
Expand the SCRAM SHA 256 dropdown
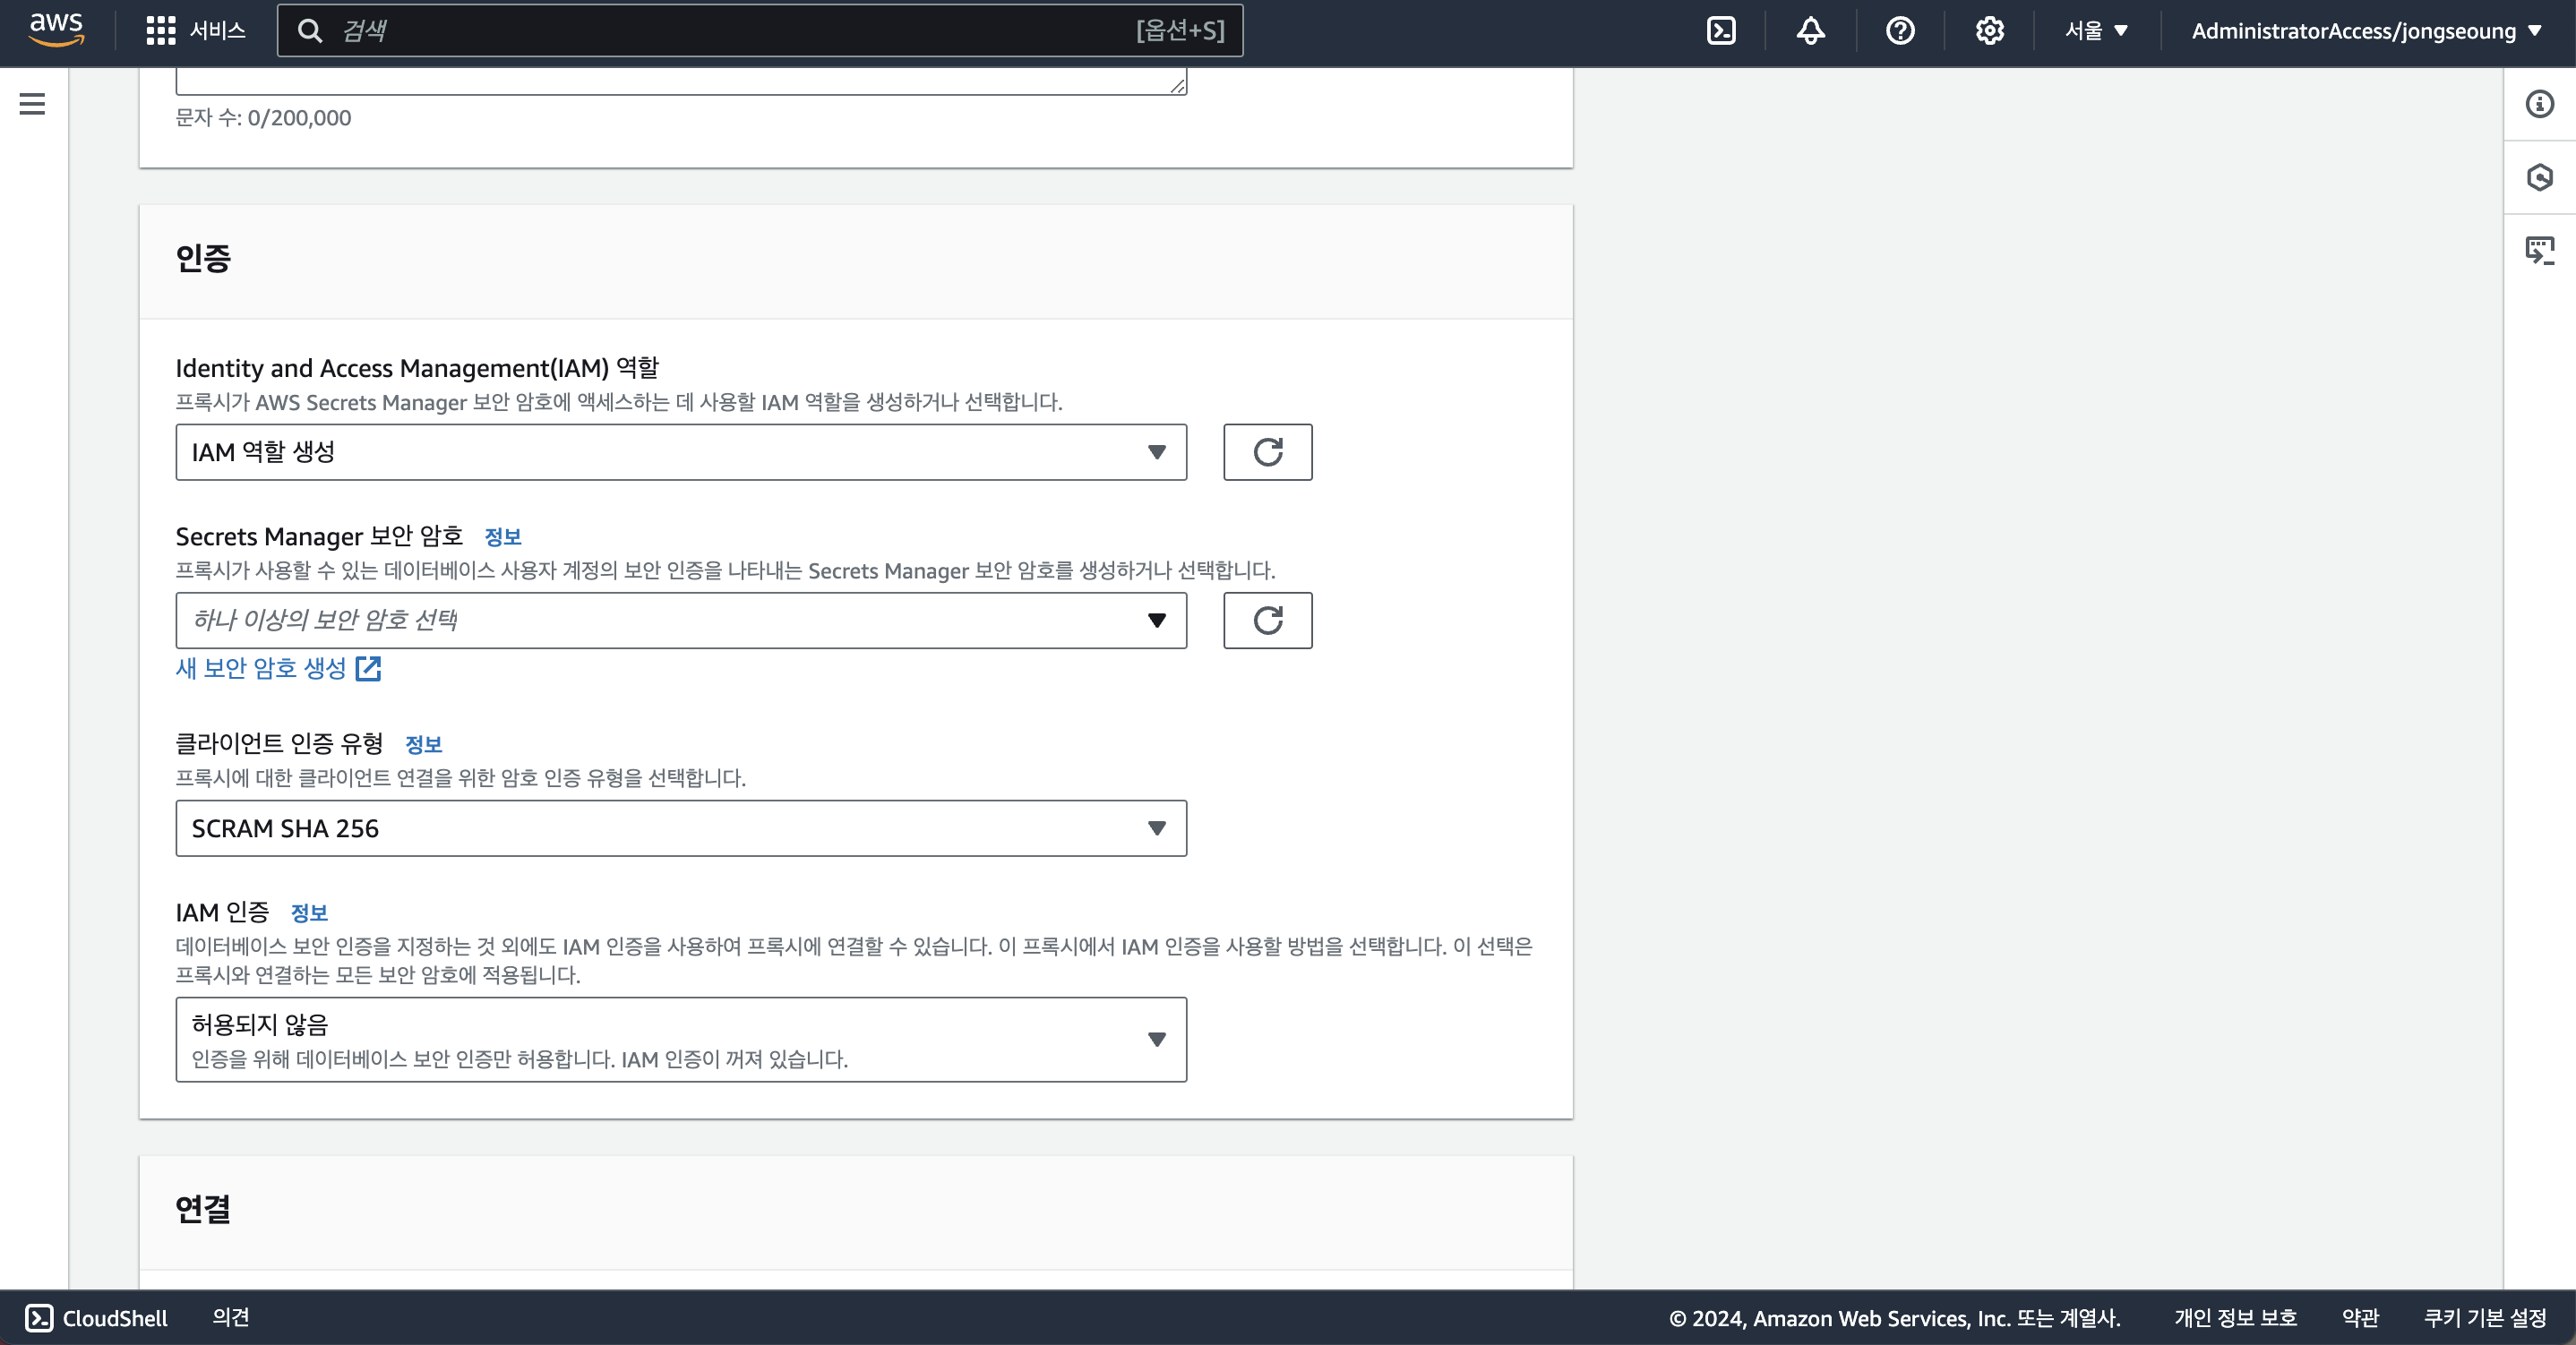point(680,828)
